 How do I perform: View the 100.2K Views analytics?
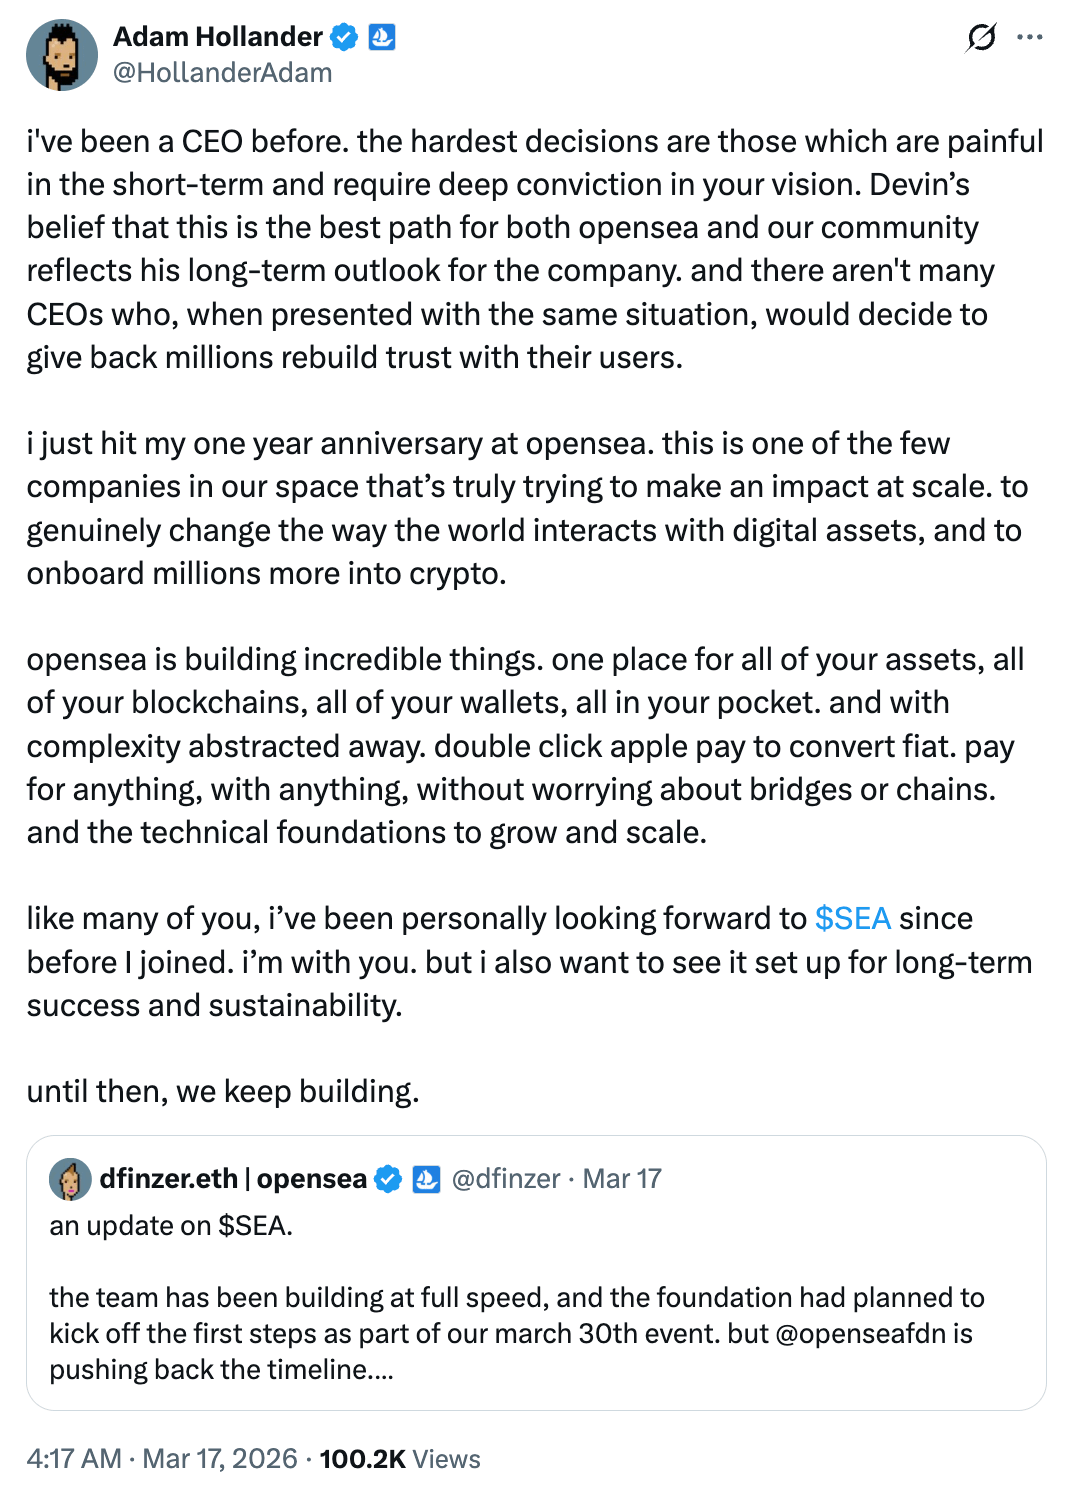[400, 1459]
